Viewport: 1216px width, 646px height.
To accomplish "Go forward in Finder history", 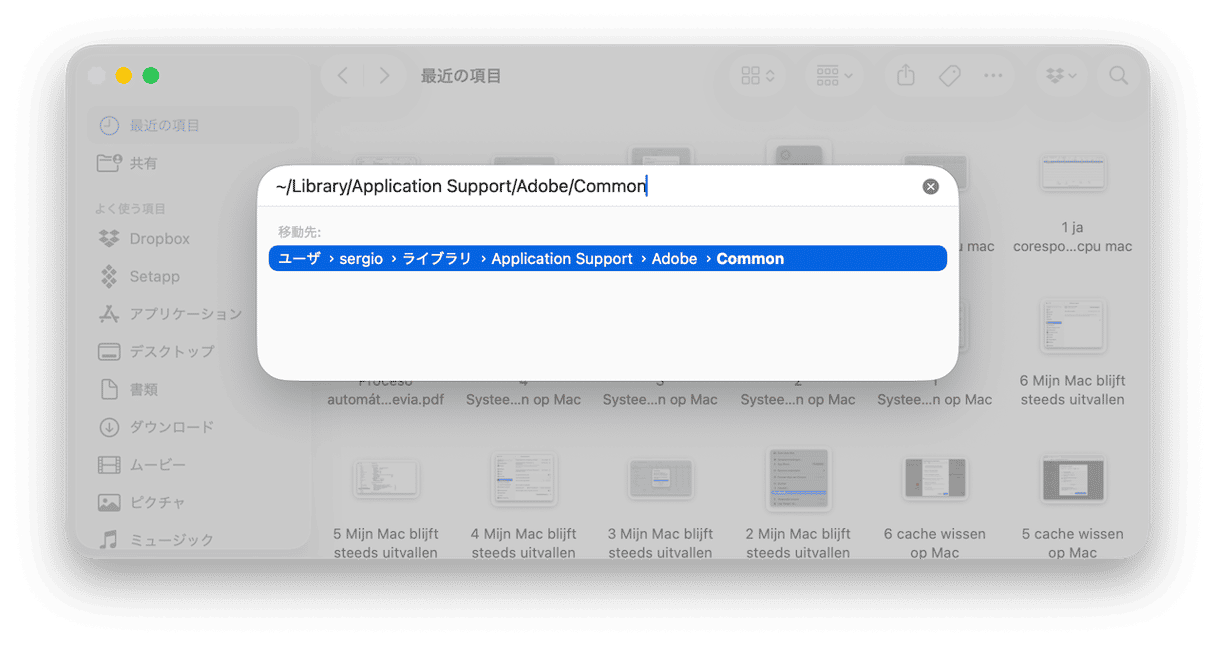I will click(384, 76).
